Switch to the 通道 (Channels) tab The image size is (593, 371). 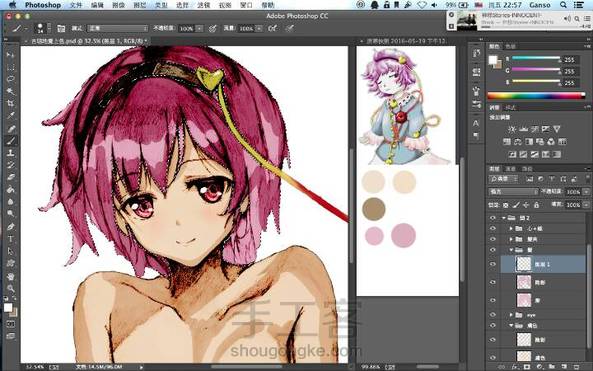coord(511,169)
